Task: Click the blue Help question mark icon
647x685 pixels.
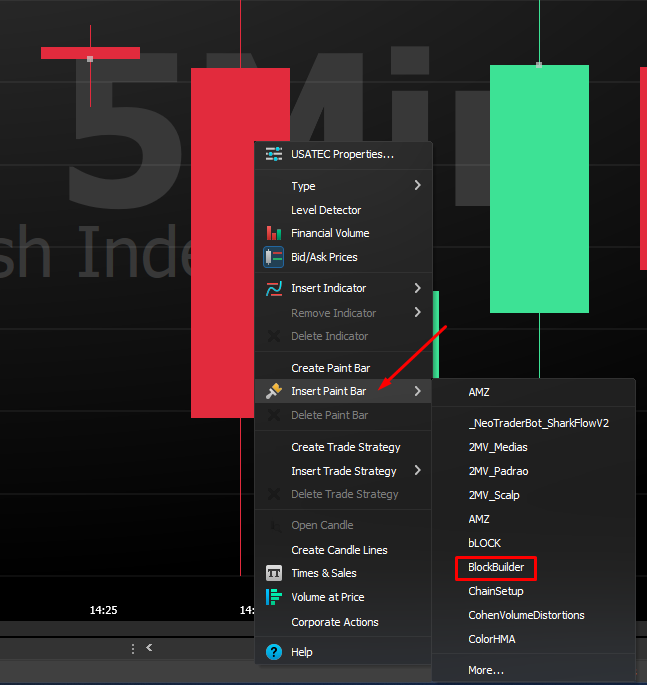Action: (x=273, y=652)
